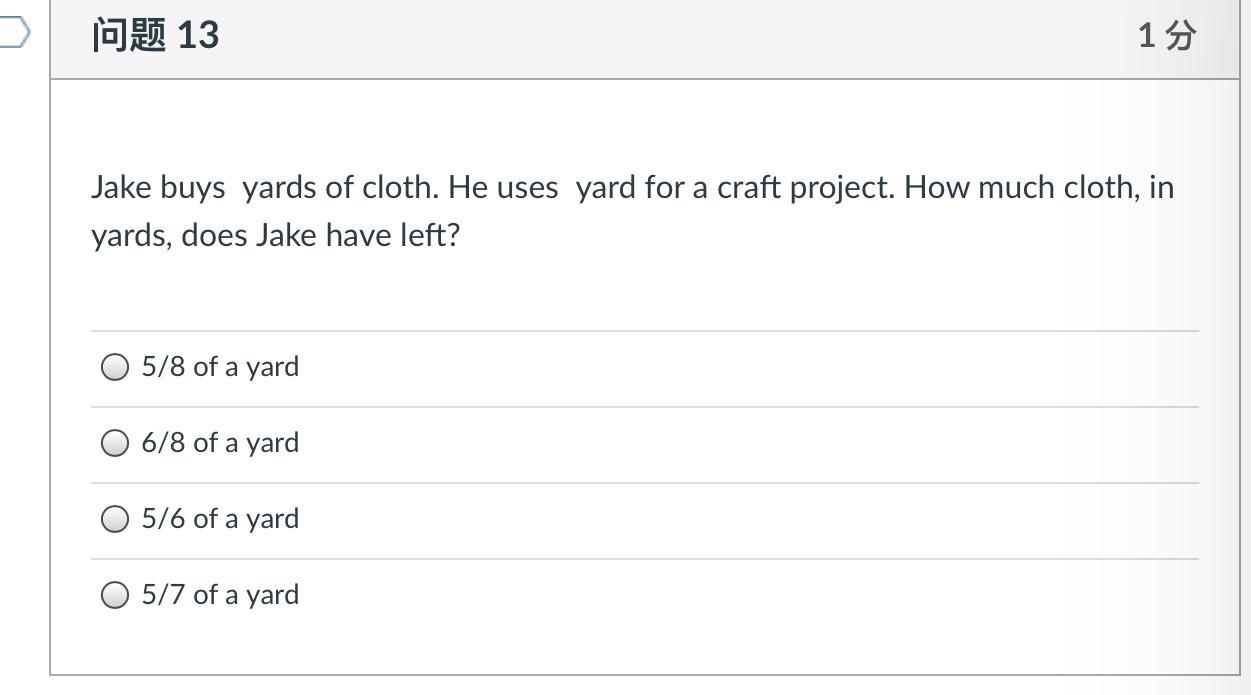
Task: Flag question 13 using the flag icon
Action: pos(14,33)
